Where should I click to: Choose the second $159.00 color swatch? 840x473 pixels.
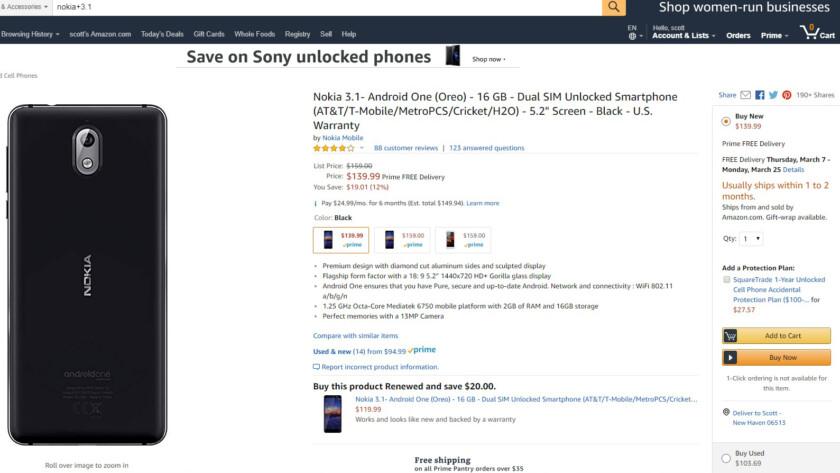463,240
